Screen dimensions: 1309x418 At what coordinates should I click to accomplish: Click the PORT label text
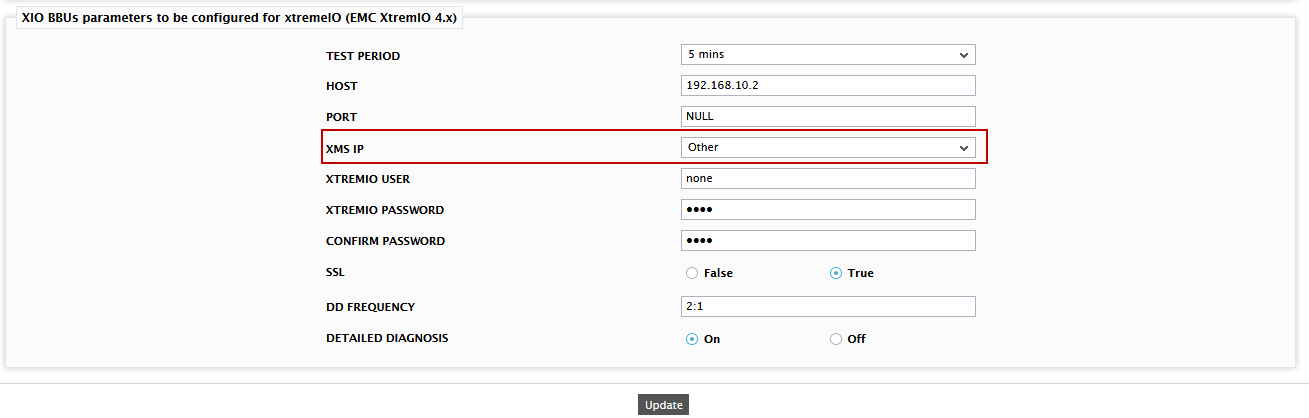tap(341, 117)
